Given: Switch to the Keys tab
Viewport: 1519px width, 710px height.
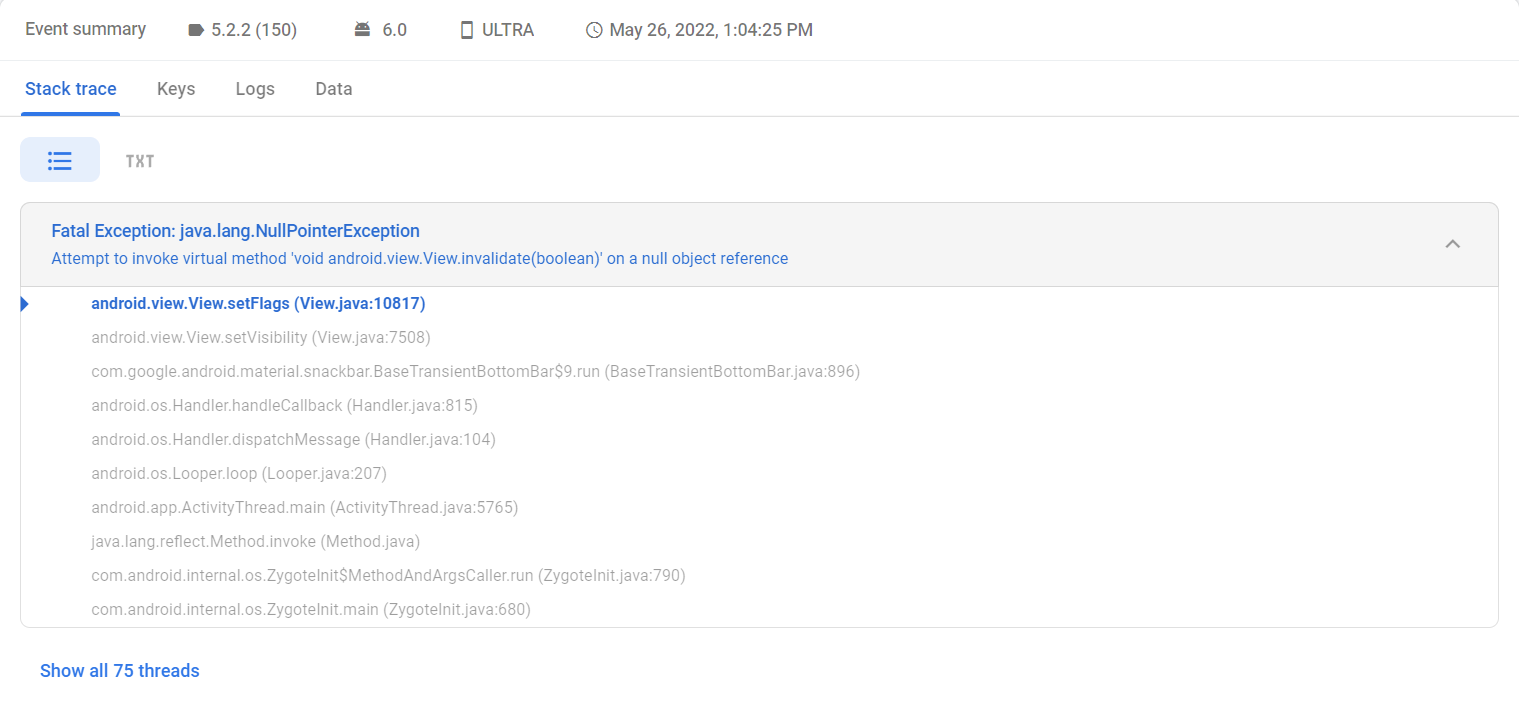Looking at the screenshot, I should pyautogui.click(x=175, y=89).
